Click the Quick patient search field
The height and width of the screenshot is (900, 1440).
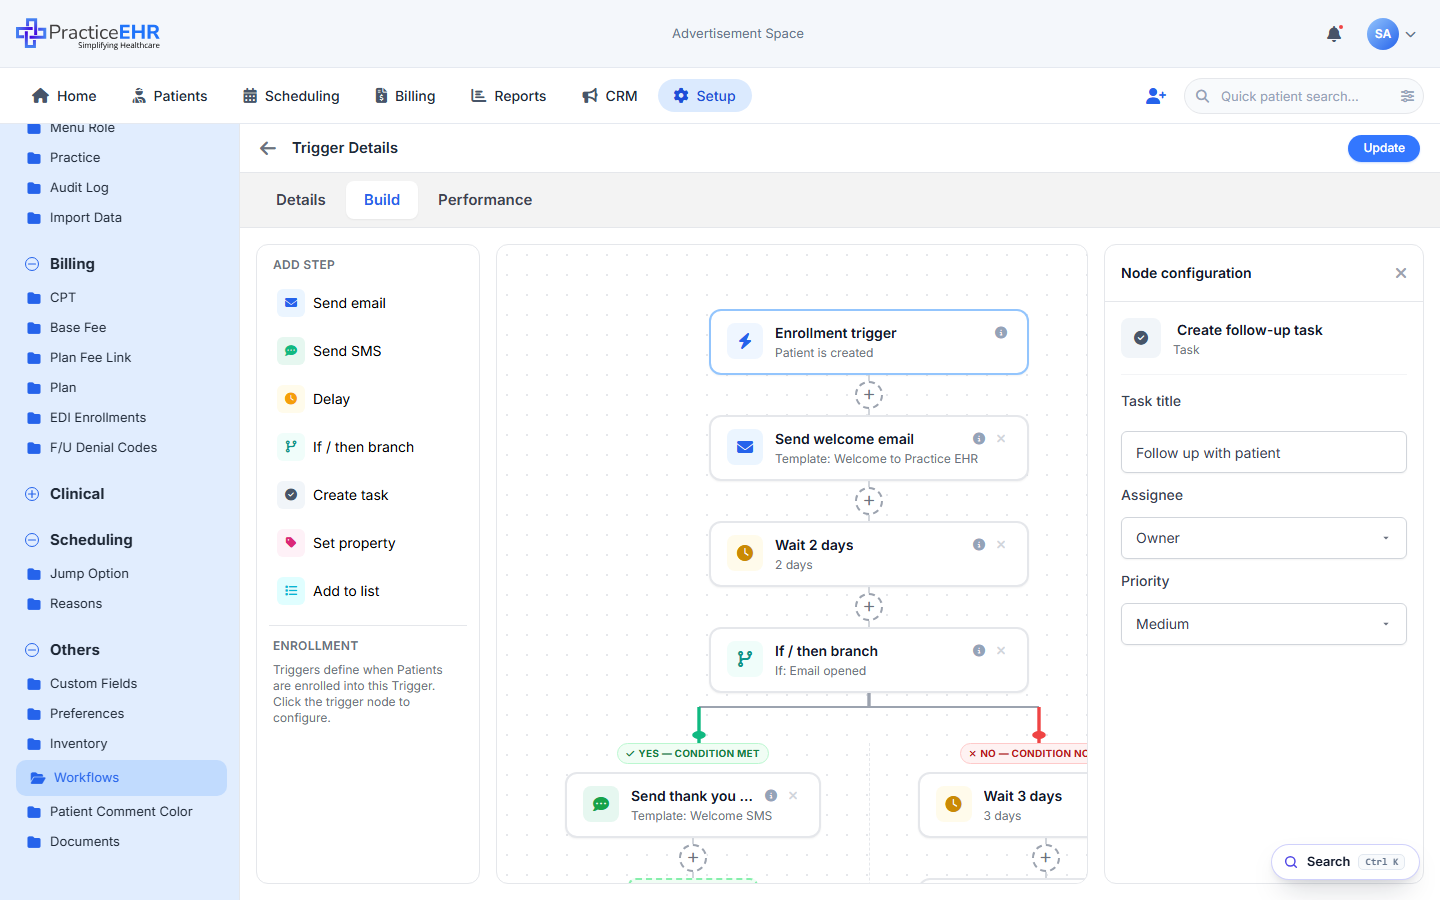1303,96
